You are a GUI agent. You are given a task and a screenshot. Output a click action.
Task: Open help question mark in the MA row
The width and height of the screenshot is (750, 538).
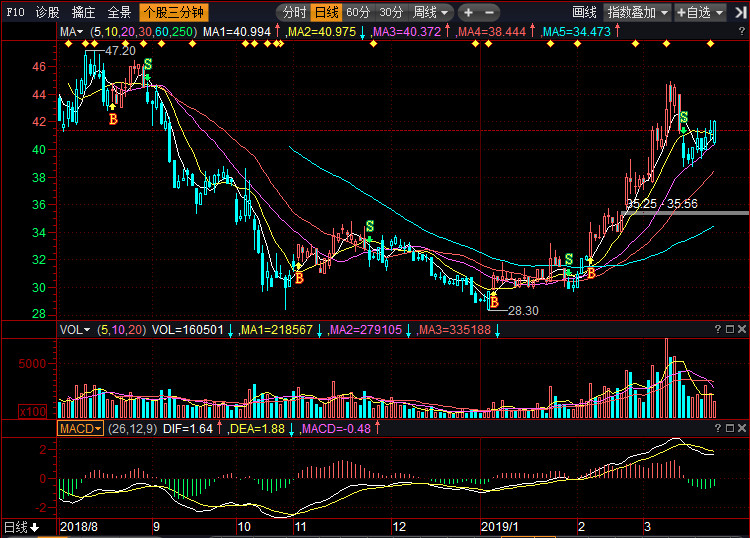pos(741,32)
